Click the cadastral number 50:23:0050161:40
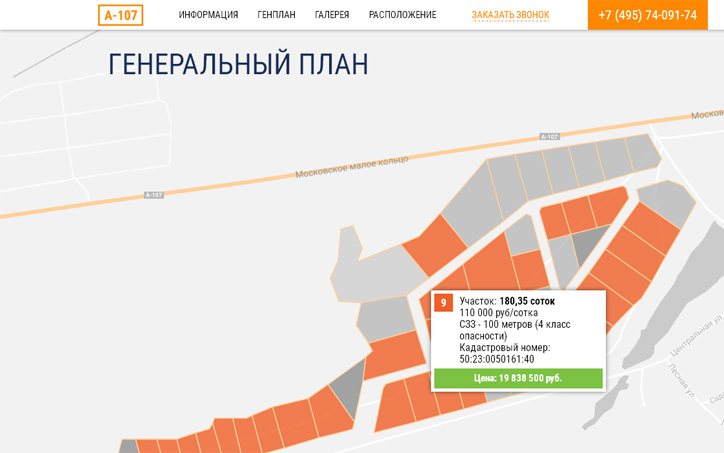The width and height of the screenshot is (724, 453). click(x=497, y=359)
